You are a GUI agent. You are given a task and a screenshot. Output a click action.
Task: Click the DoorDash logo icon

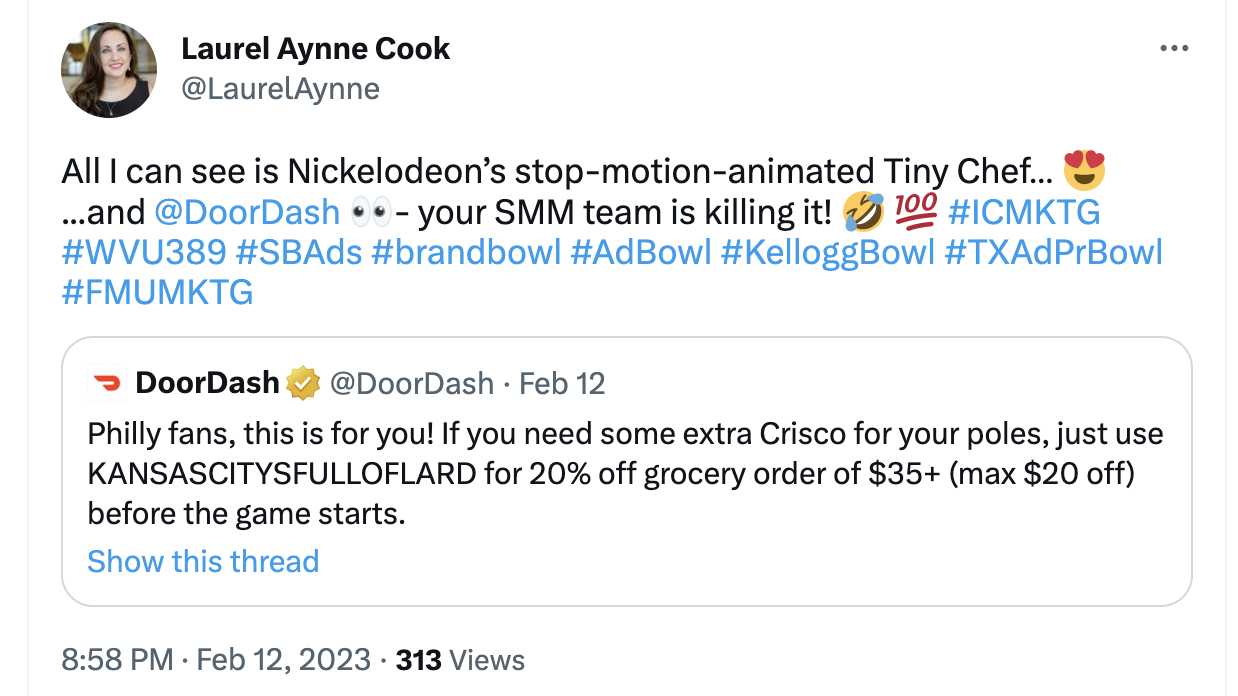(105, 383)
